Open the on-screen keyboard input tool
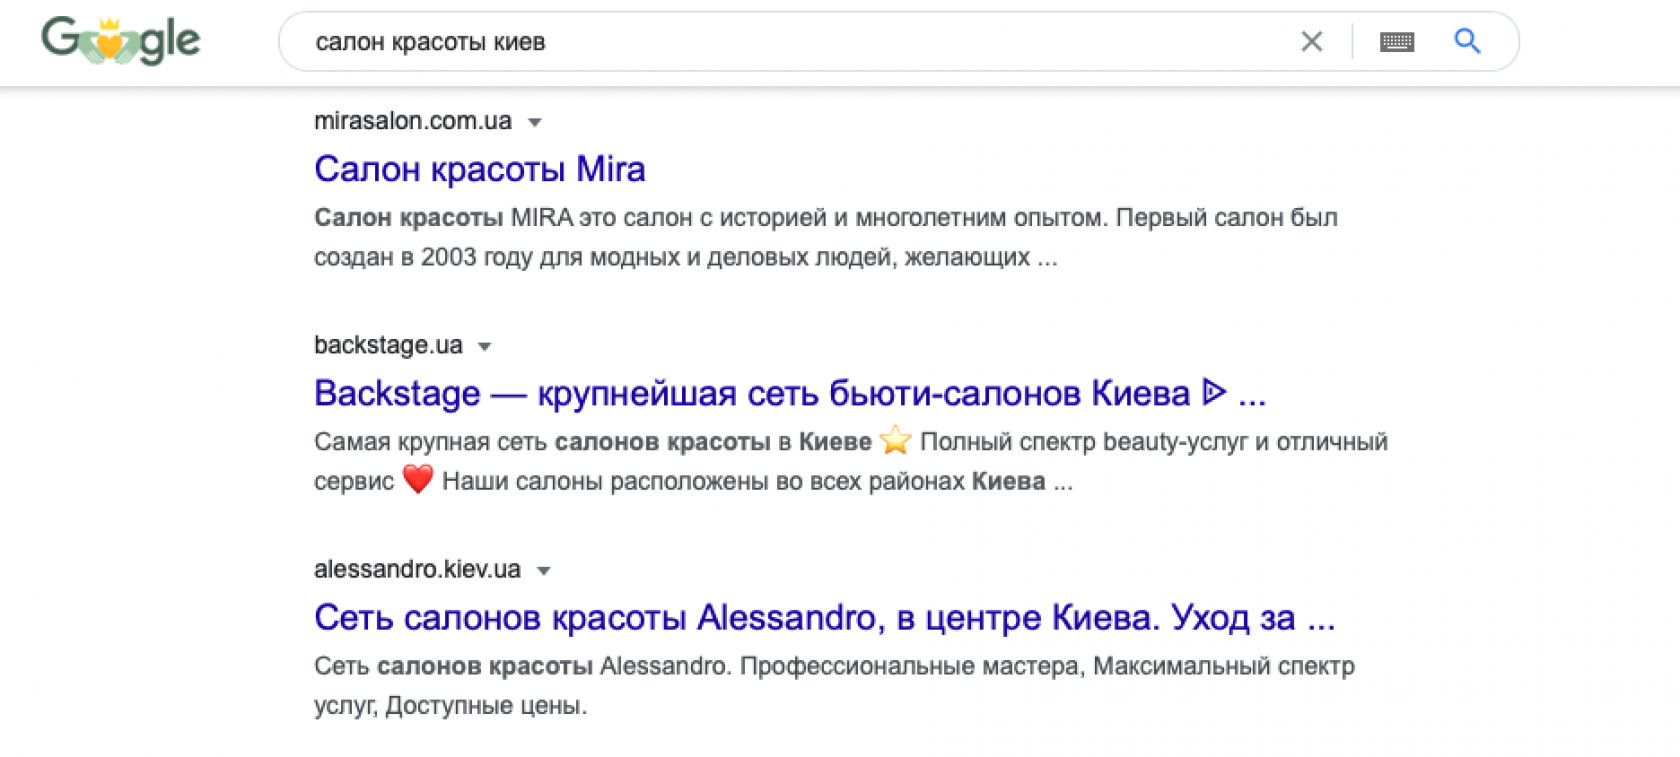This screenshot has height=757, width=1680. click(1396, 42)
